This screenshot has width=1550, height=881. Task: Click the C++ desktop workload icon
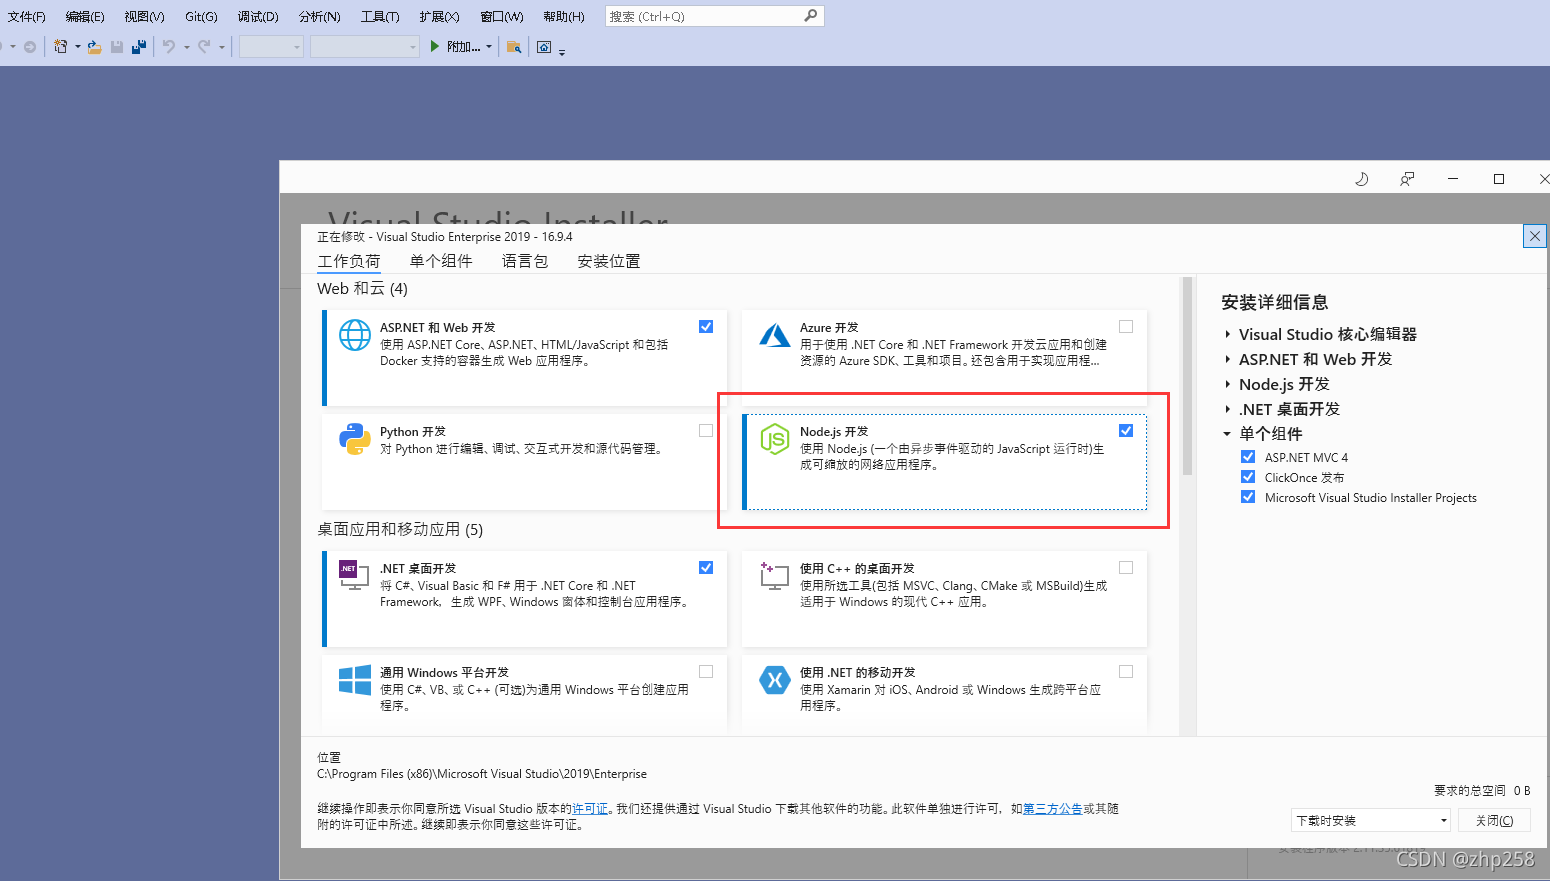tap(774, 575)
